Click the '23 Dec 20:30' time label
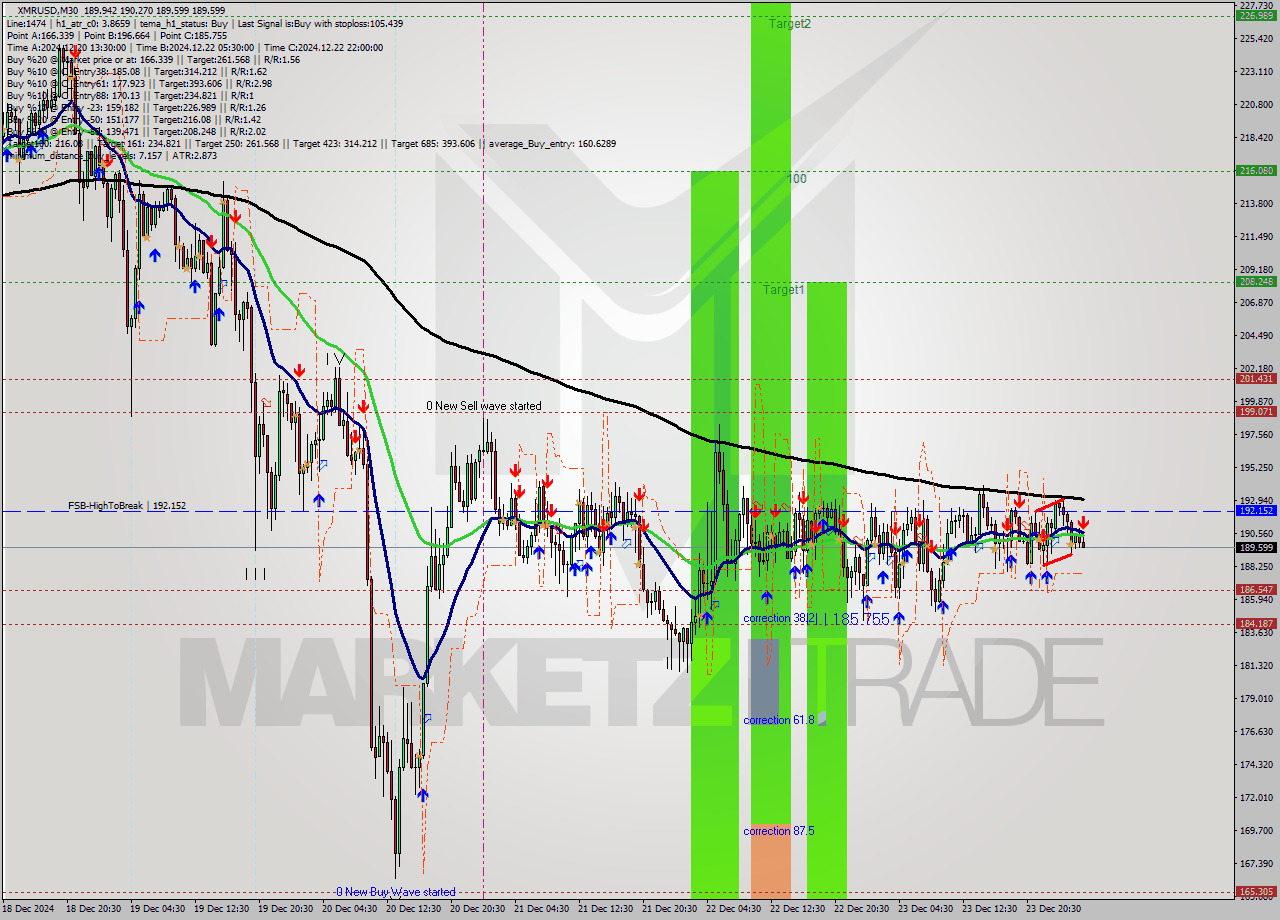 1054,909
